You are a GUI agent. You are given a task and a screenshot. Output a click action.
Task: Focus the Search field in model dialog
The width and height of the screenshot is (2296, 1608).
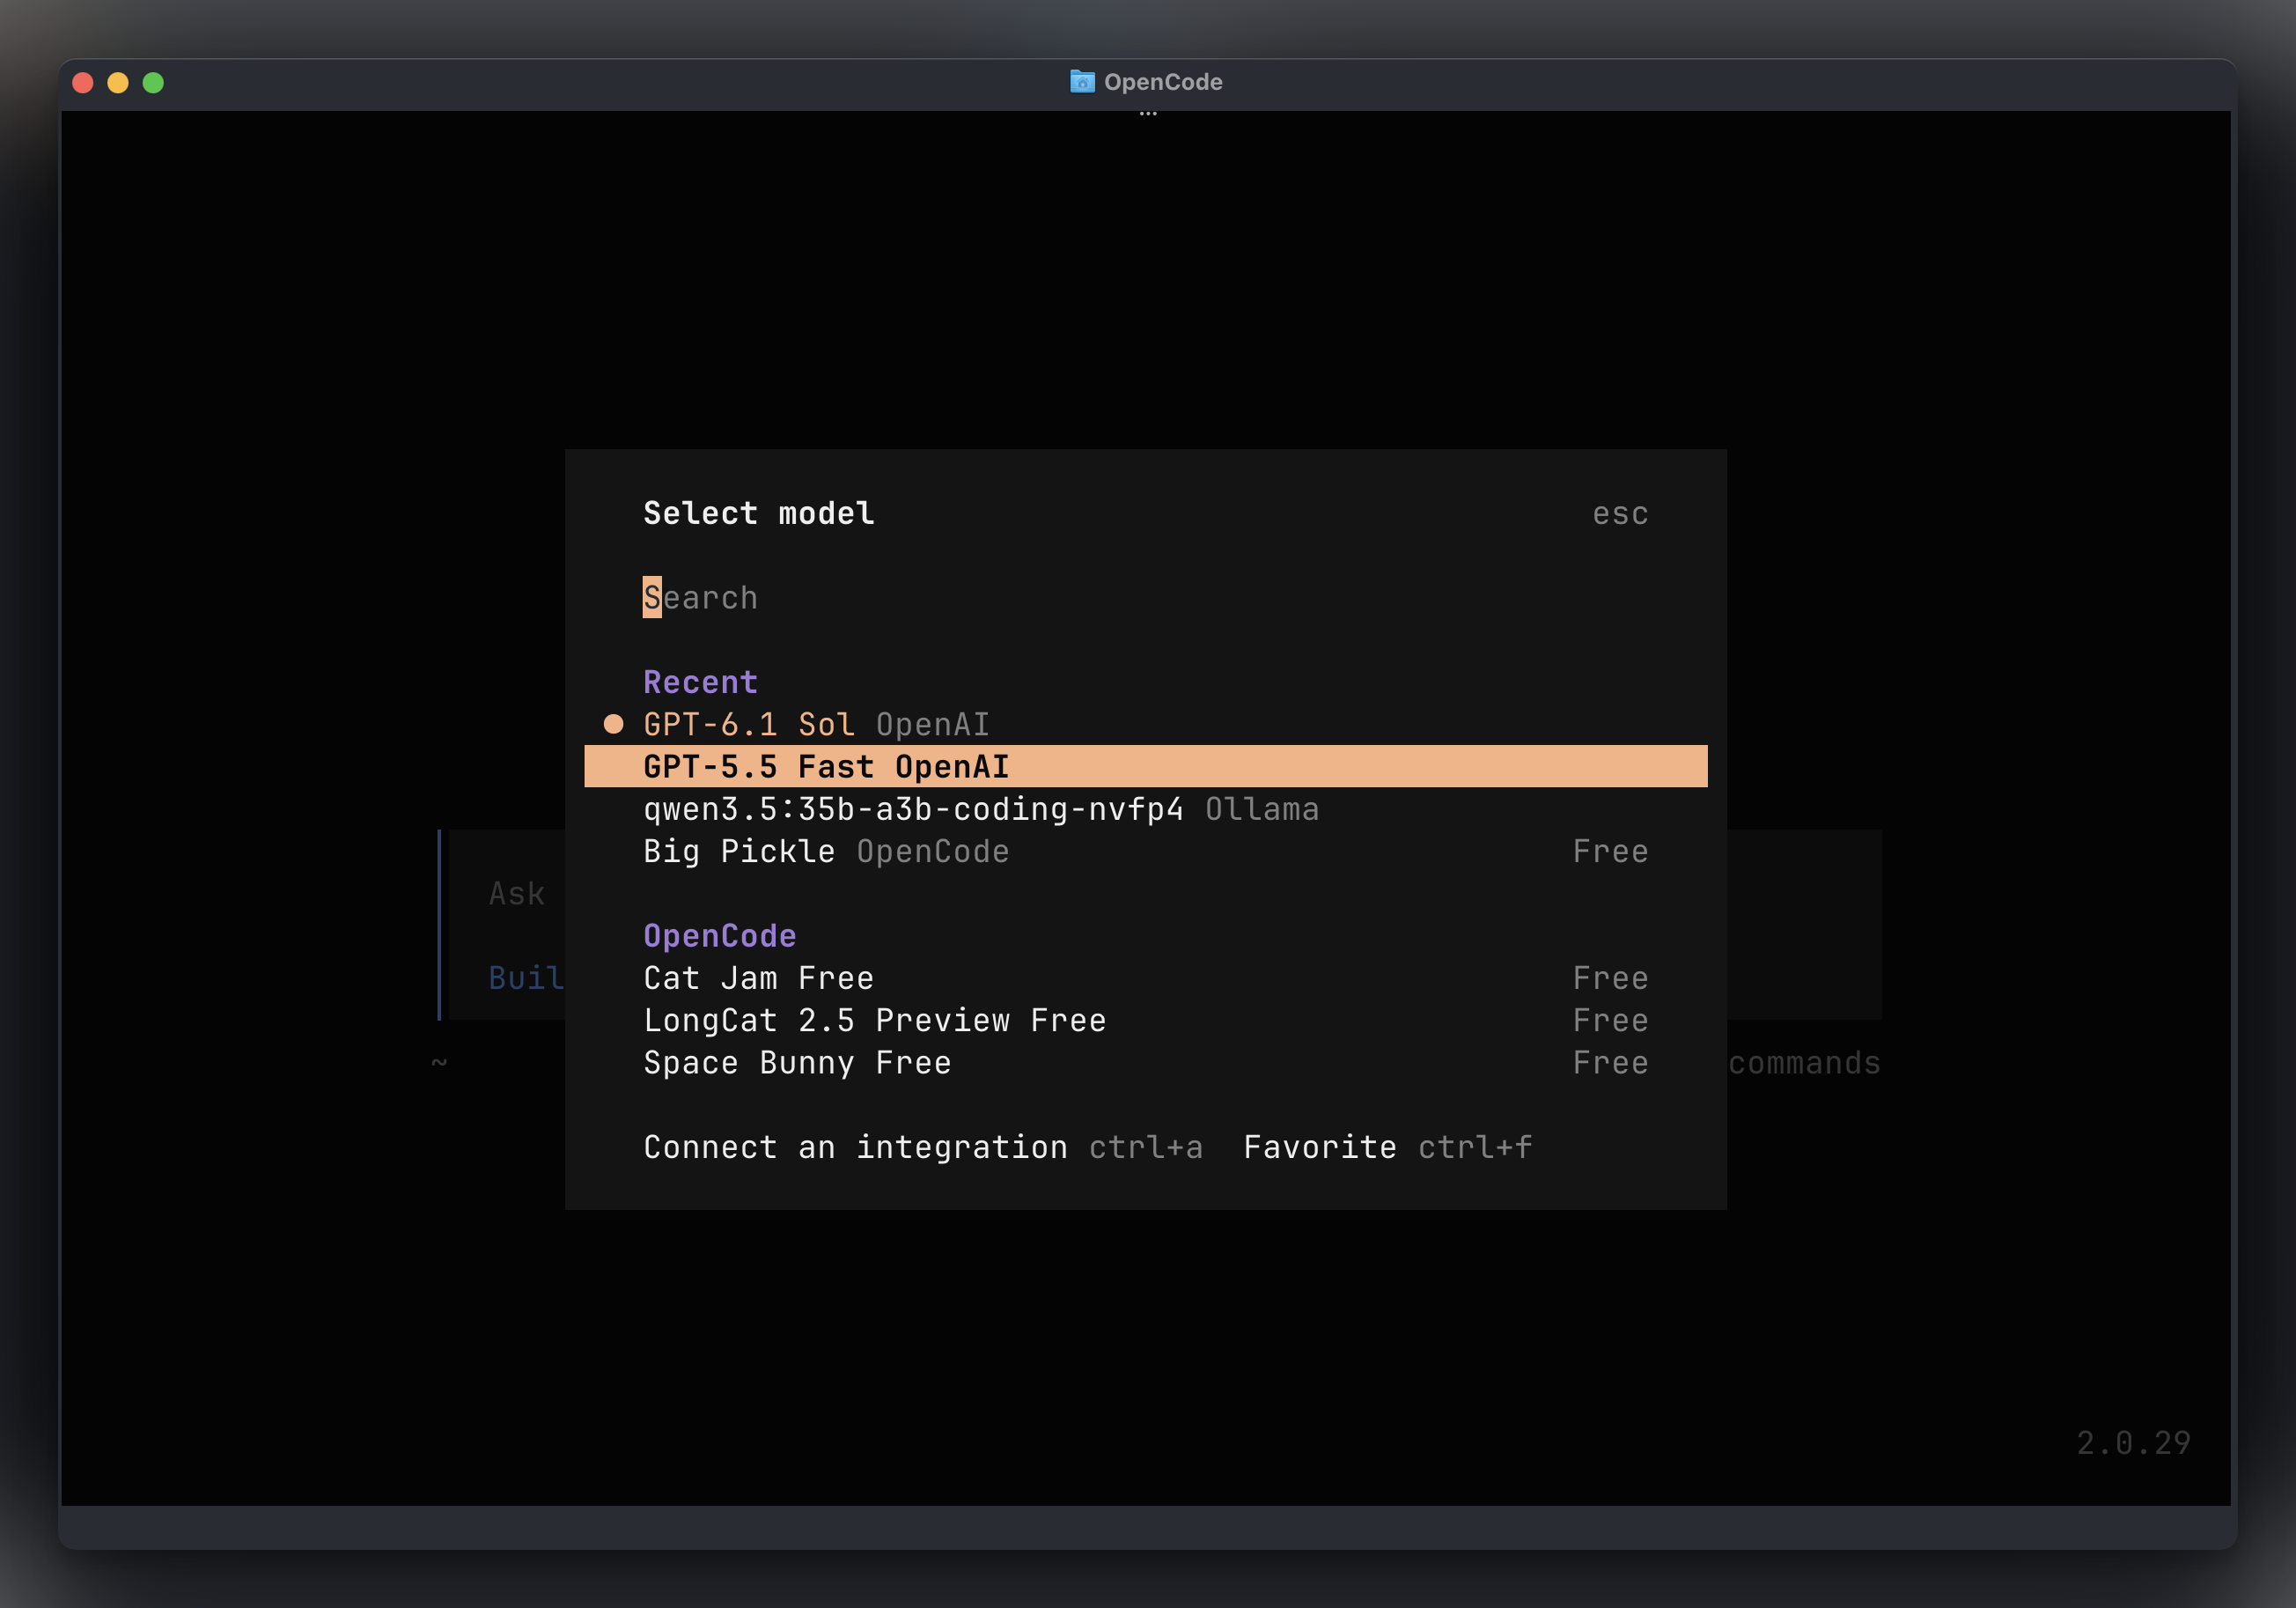pyautogui.click(x=1145, y=597)
